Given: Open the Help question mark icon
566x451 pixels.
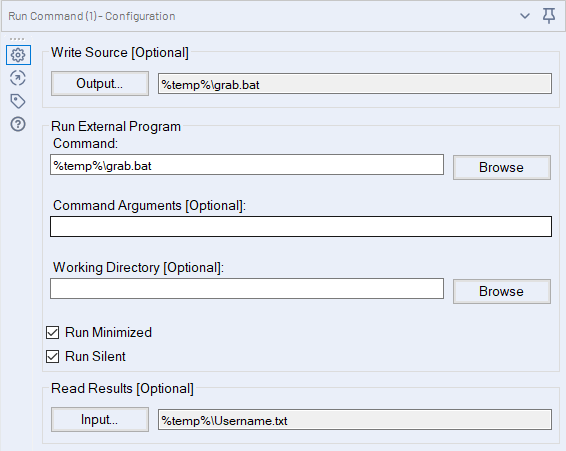Looking at the screenshot, I should pyautogui.click(x=18, y=124).
